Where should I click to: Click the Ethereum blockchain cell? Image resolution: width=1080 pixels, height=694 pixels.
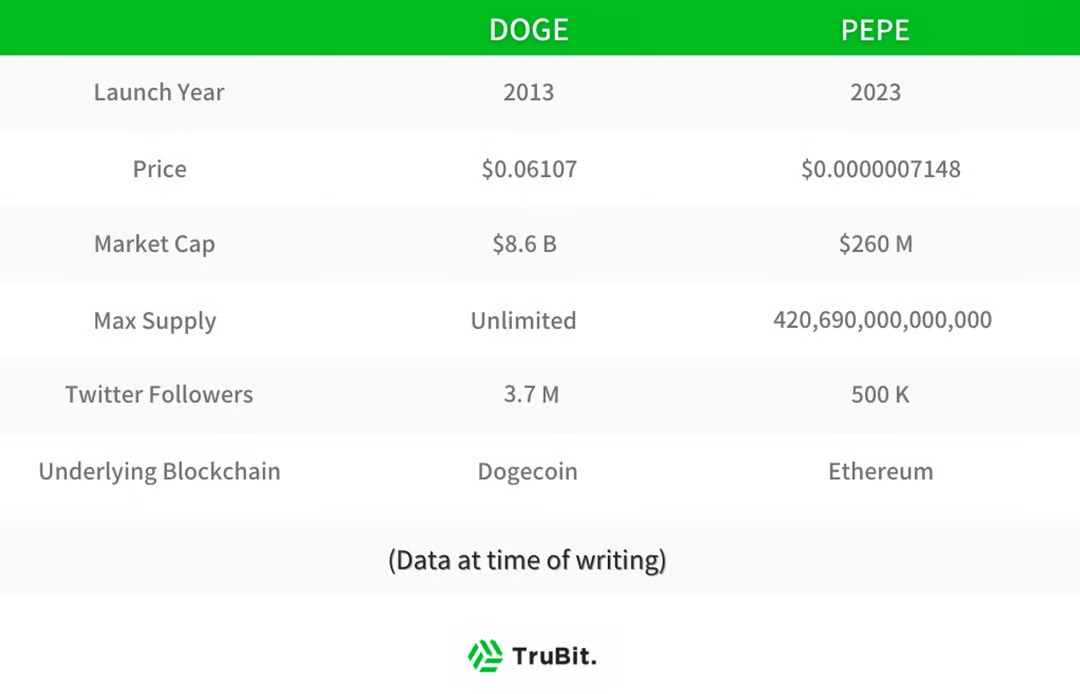[x=880, y=472]
